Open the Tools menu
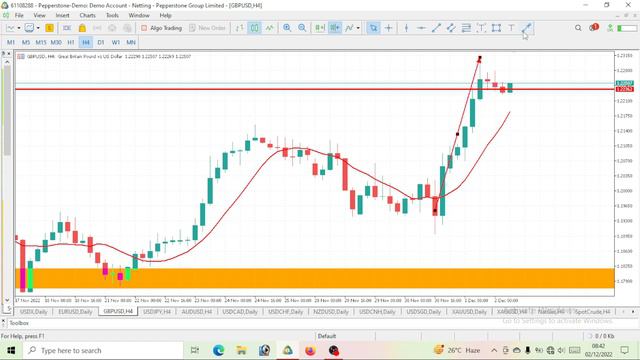The width and height of the screenshot is (640, 360). [112, 15]
